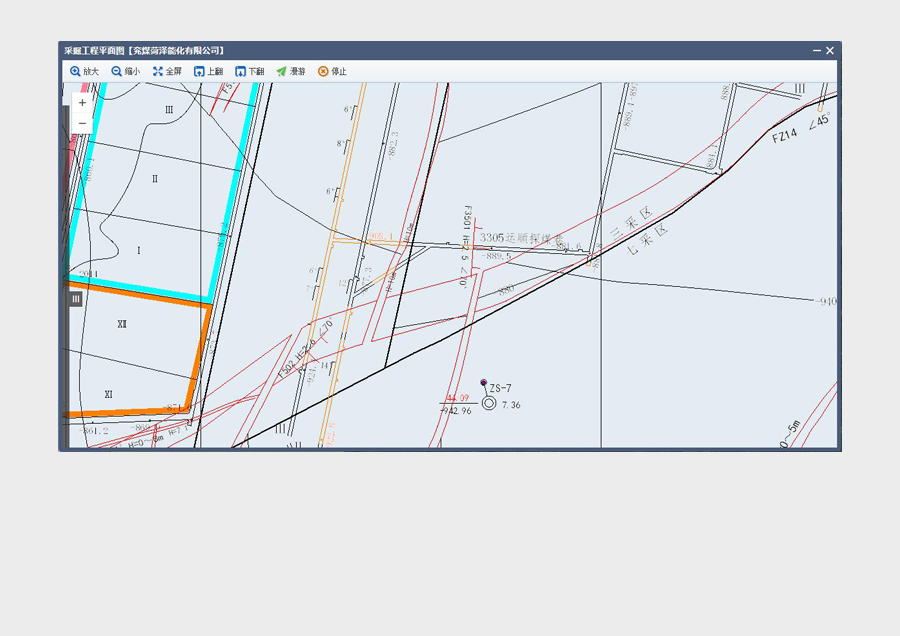
Task: Click the window title 采掘工程平面图
Action: click(x=143, y=51)
